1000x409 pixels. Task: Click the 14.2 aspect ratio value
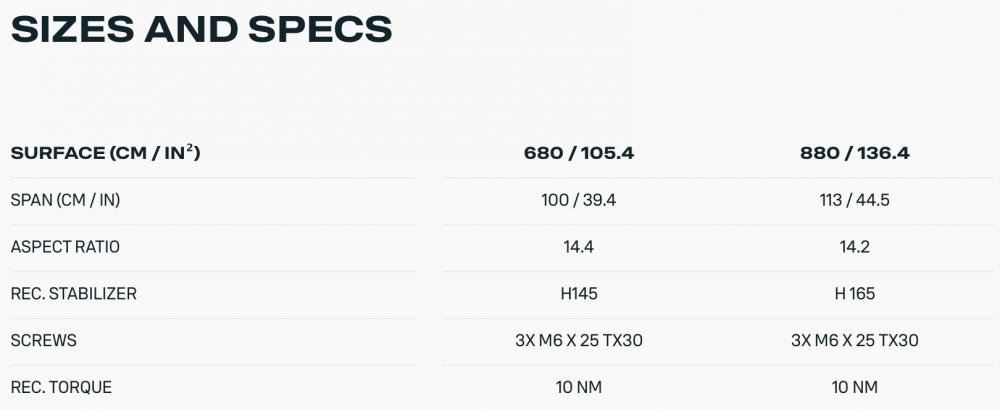pyautogui.click(x=853, y=247)
